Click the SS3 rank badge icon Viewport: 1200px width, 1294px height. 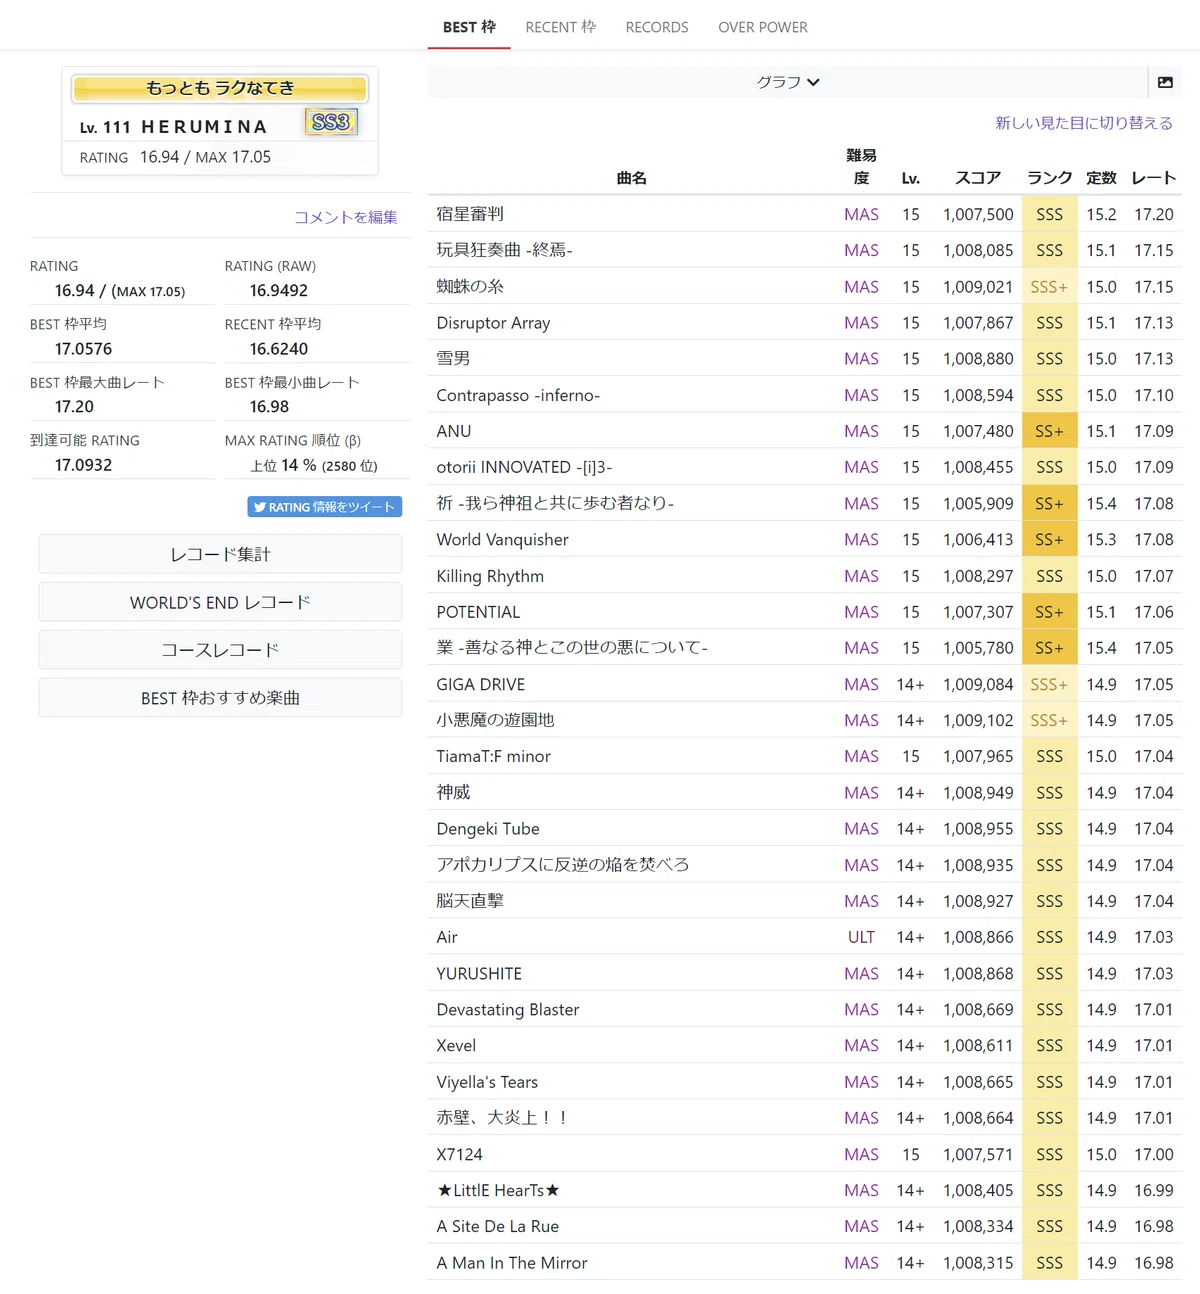coord(331,122)
